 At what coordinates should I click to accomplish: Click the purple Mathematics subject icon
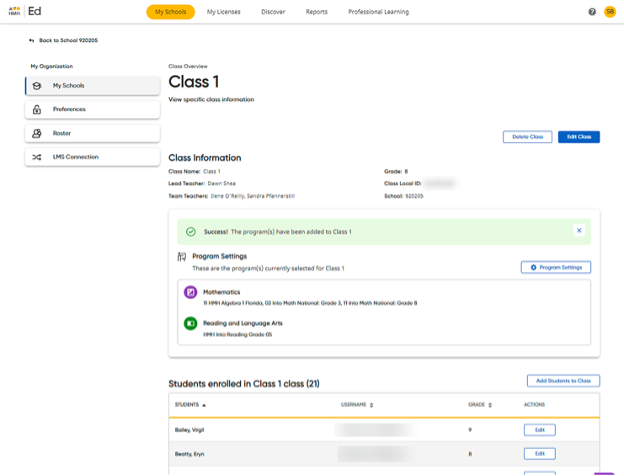pos(190,292)
